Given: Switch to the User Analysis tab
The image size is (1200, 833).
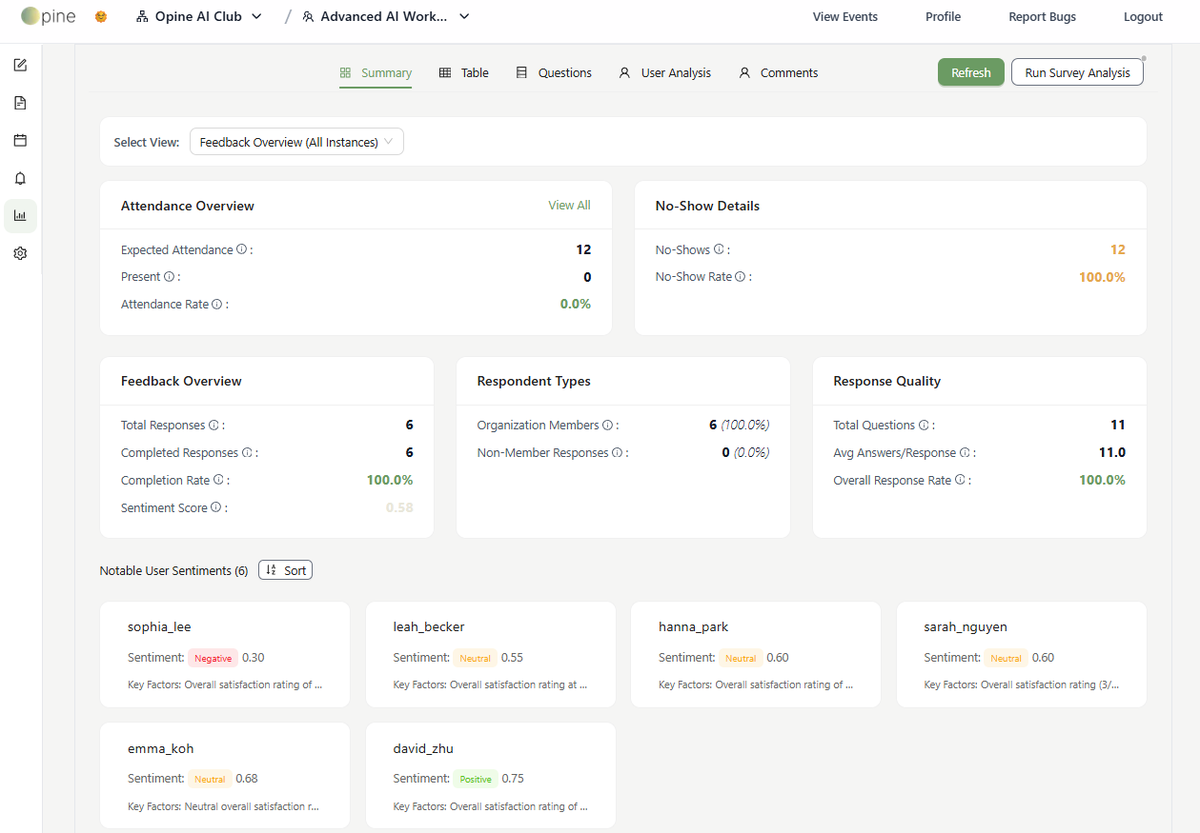Looking at the screenshot, I should click(665, 73).
